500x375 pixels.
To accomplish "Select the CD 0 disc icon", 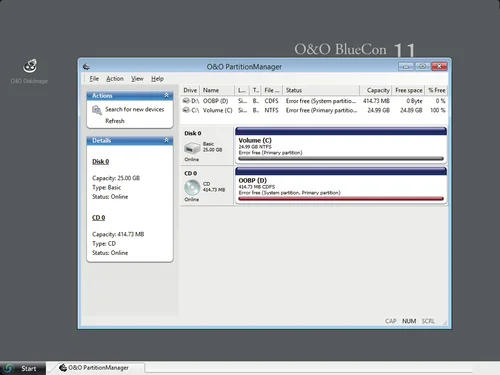I will tap(192, 188).
